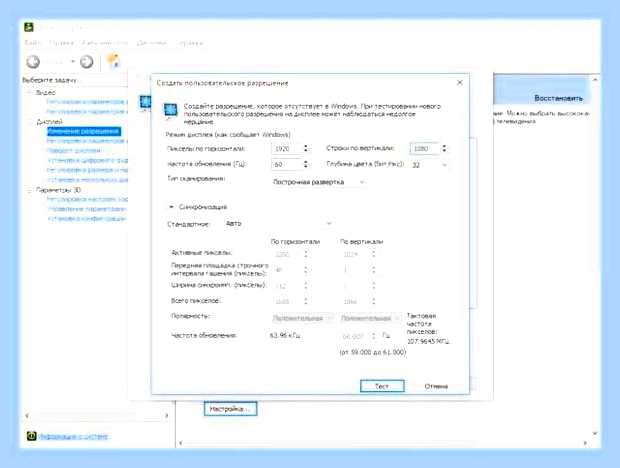Open the Информация о системе link
Image resolution: width=620 pixels, height=468 pixels.
74,436
